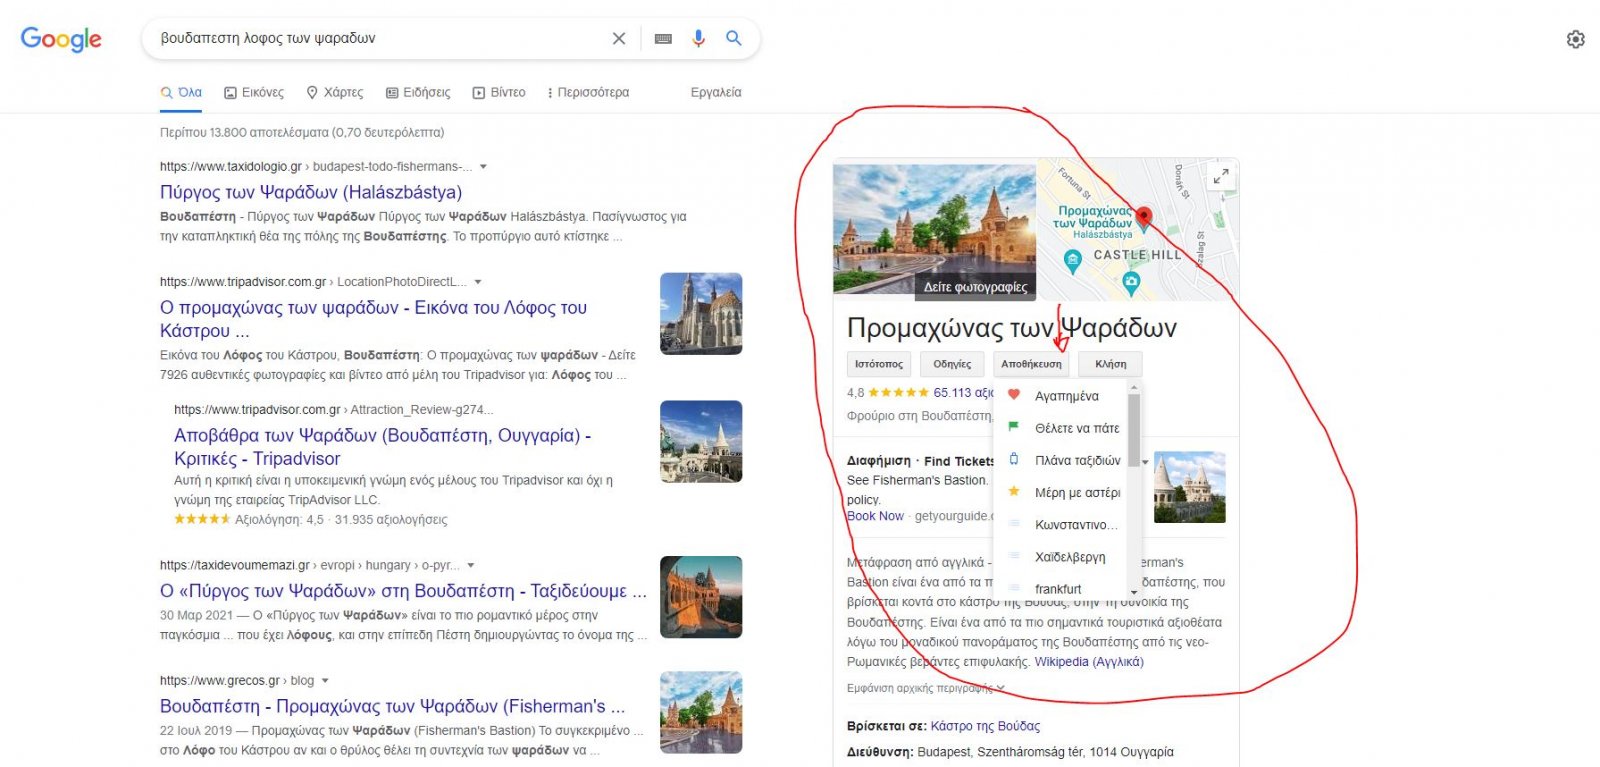Image resolution: width=1600 pixels, height=767 pixels.
Task: Select the heart Αγαπημένα list
Action: pyautogui.click(x=1060, y=396)
